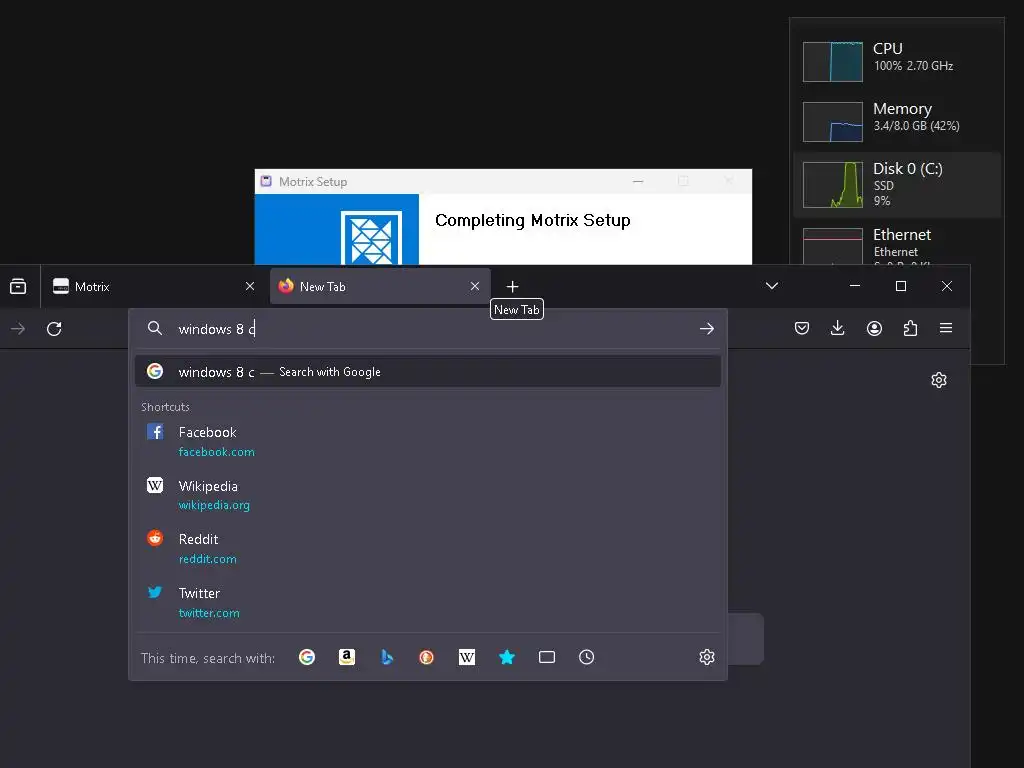This screenshot has width=1024, height=768.
Task: Search in History clock icon
Action: [586, 657]
